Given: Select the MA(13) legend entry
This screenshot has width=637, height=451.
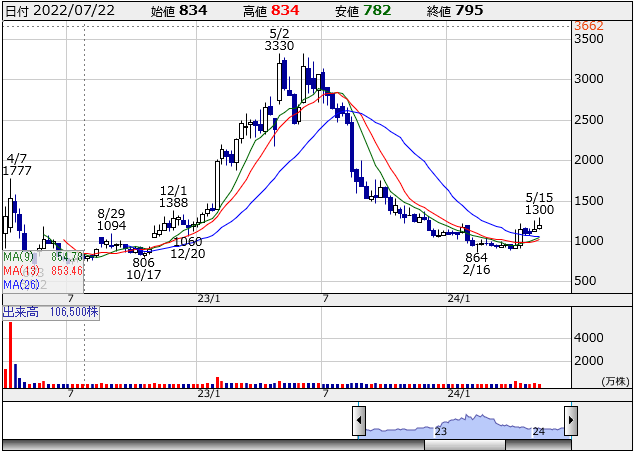Looking at the screenshot, I should (41, 271).
